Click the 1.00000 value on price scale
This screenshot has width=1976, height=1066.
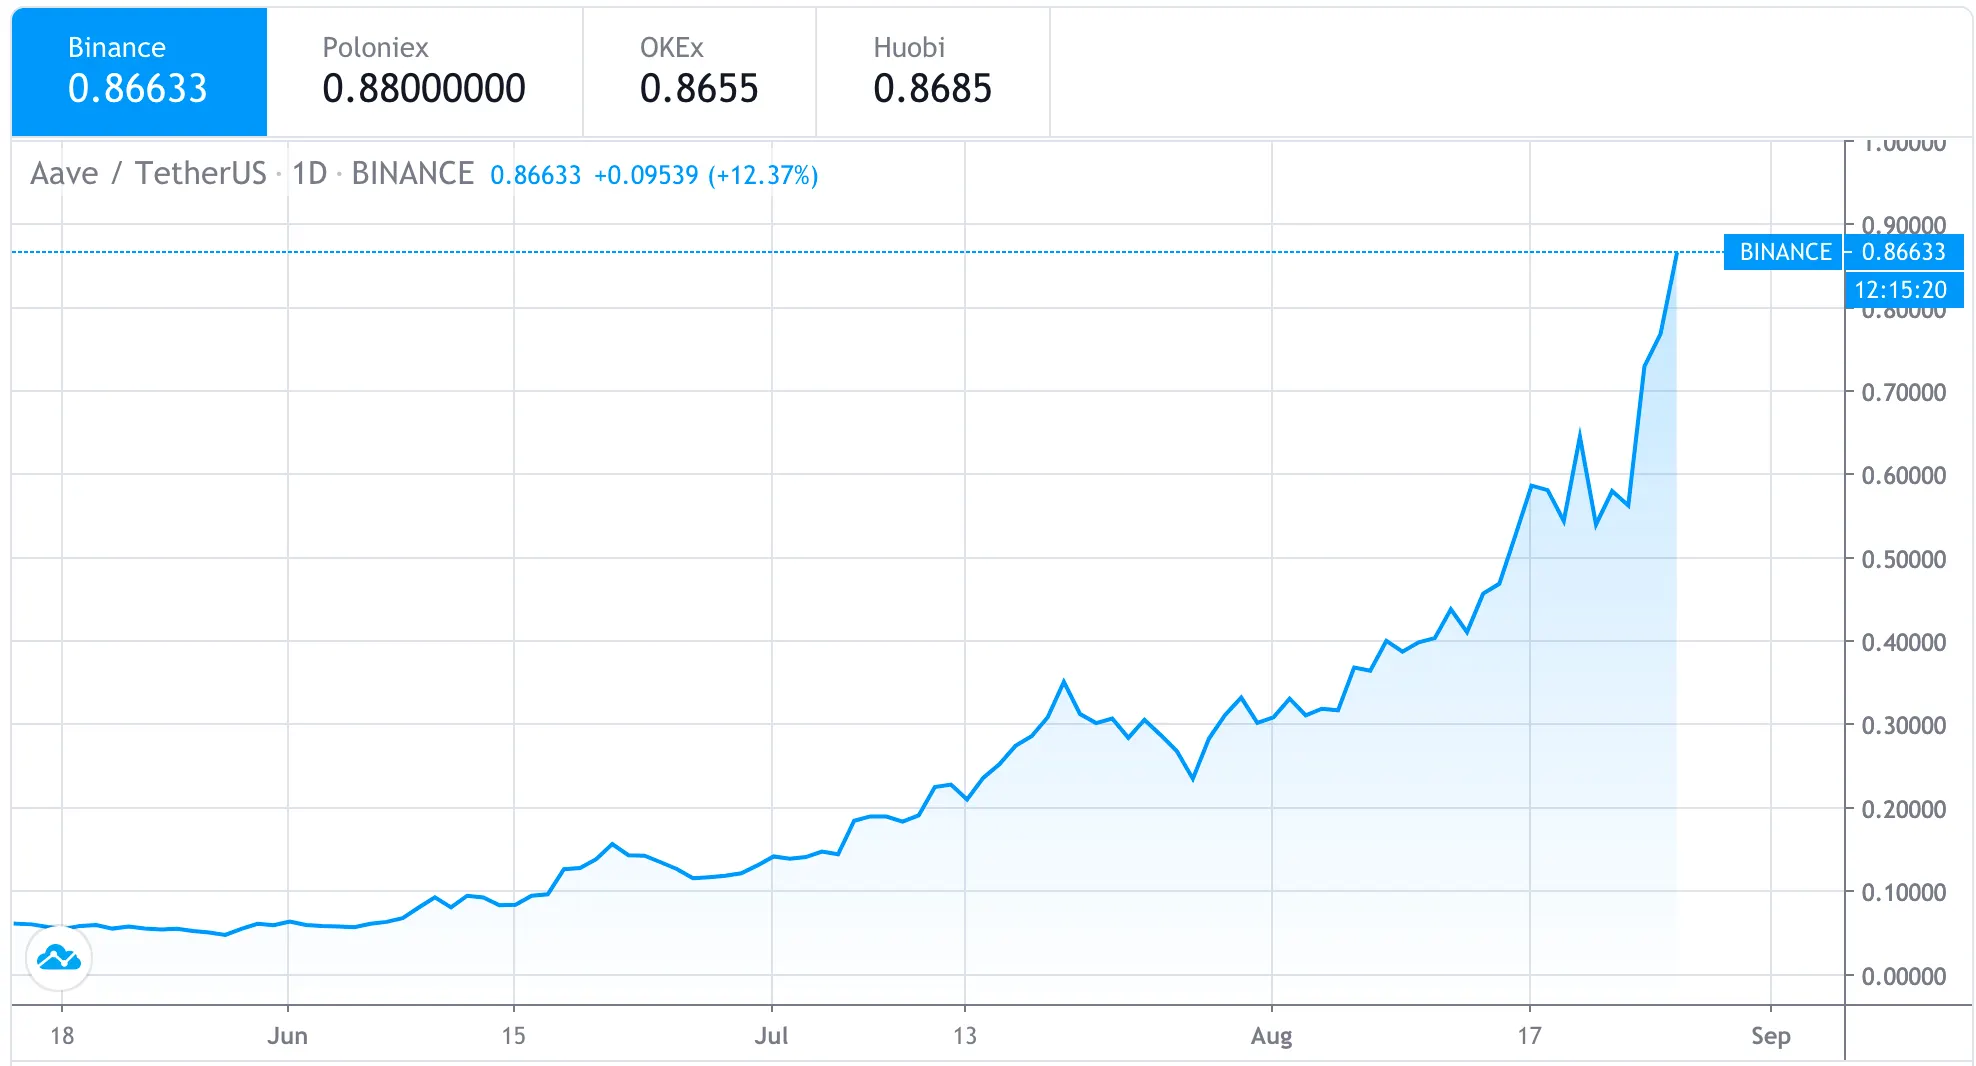coord(1903,143)
